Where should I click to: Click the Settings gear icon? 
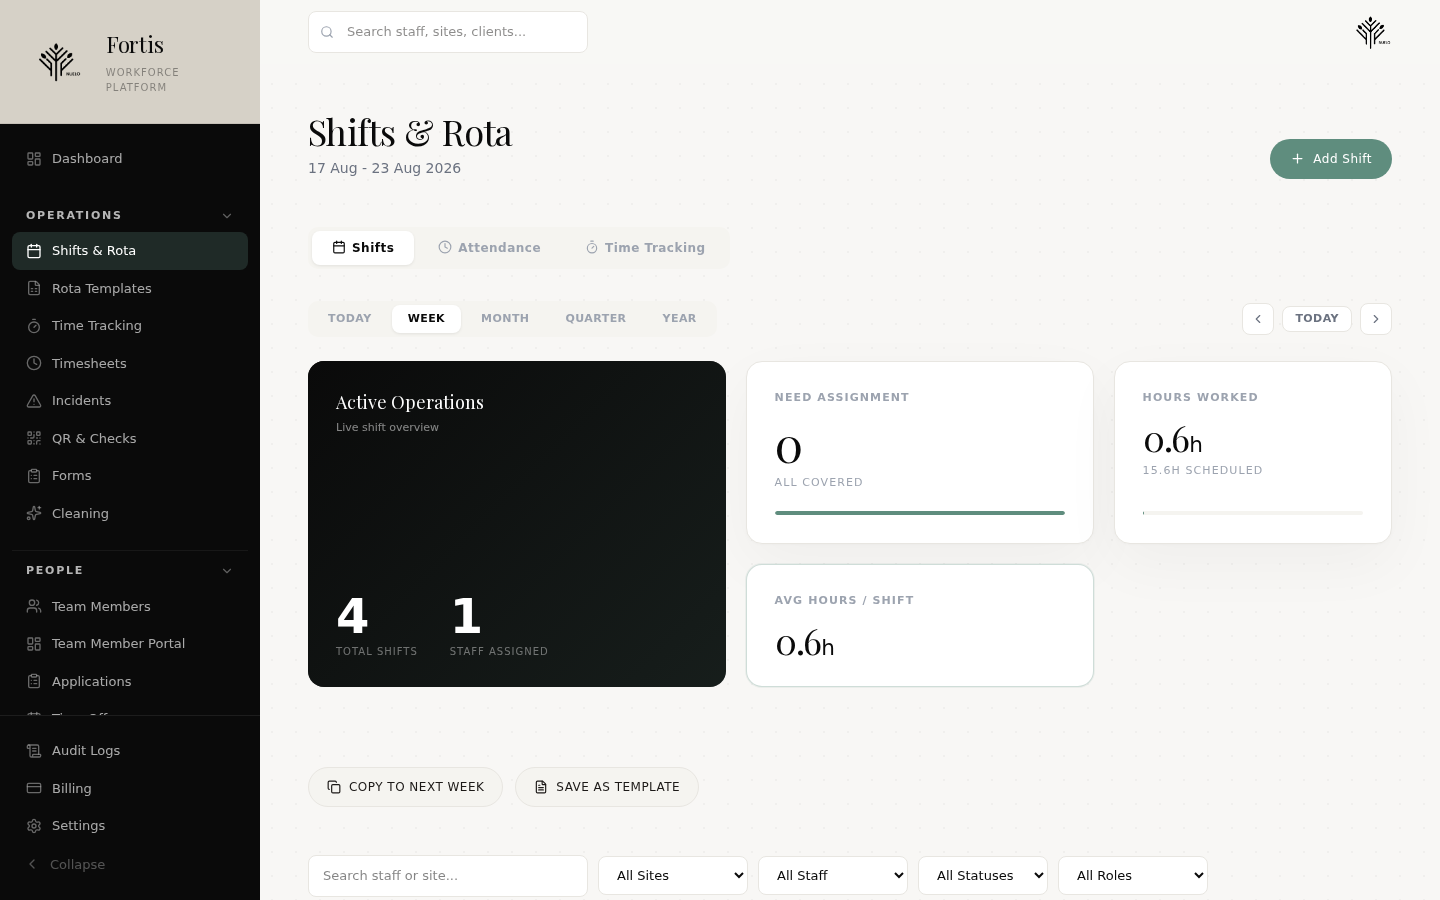(x=34, y=826)
